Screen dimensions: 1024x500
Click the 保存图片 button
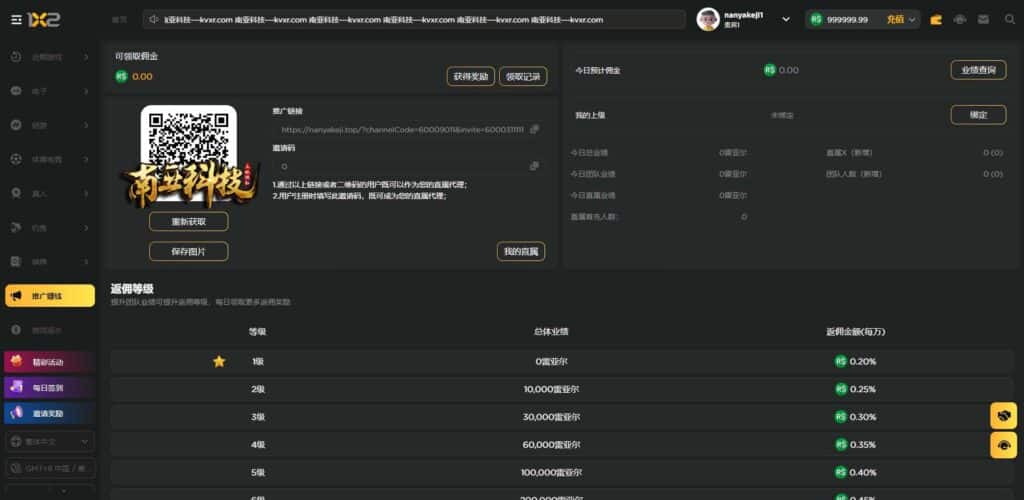tap(189, 251)
